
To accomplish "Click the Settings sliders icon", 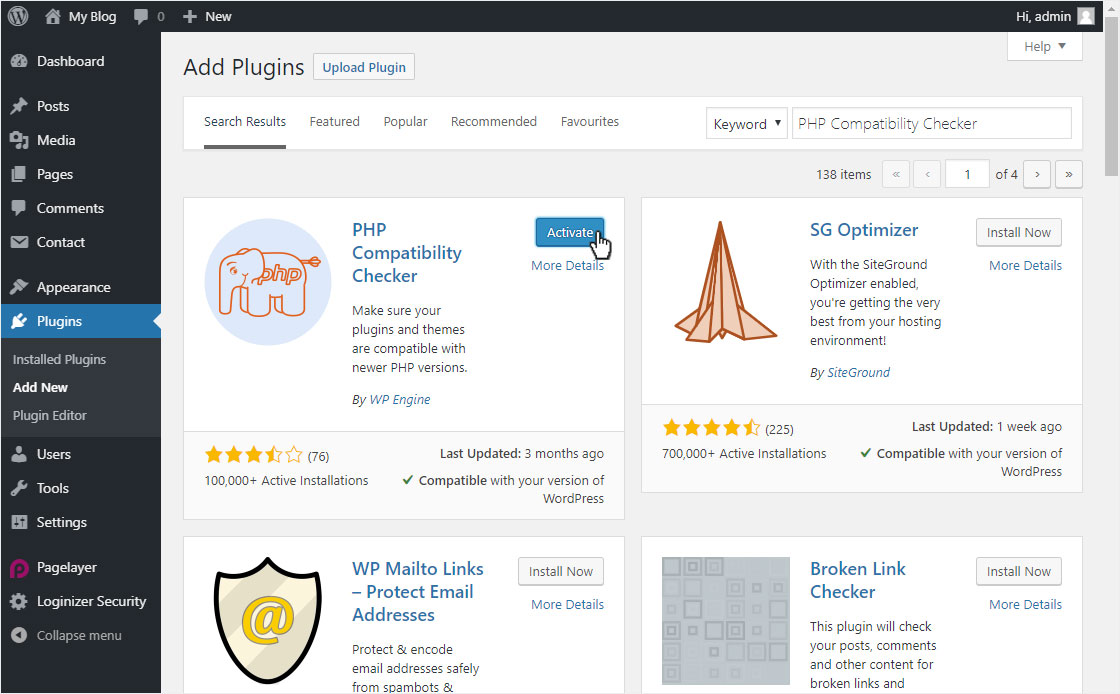I will click(19, 522).
